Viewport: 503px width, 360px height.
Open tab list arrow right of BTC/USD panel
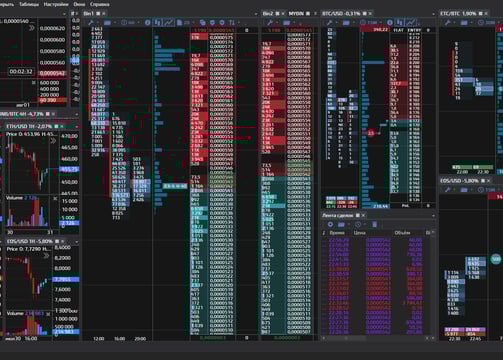tap(433, 14)
